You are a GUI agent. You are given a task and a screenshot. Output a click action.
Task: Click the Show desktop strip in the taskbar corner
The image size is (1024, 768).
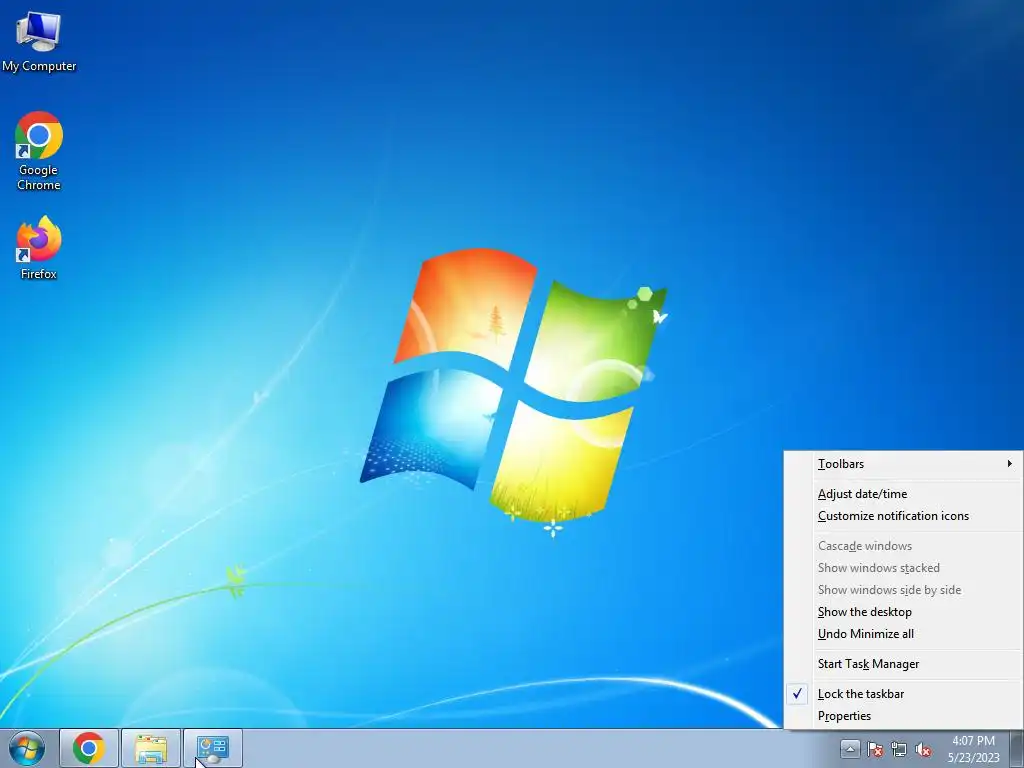point(1017,748)
